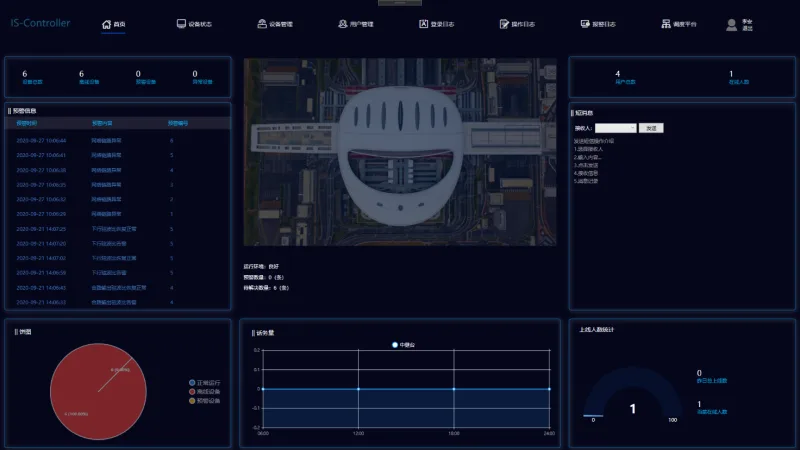Image resolution: width=800 pixels, height=450 pixels.
Task: Open the recipient dropdown in the message panel
Action: (615, 128)
